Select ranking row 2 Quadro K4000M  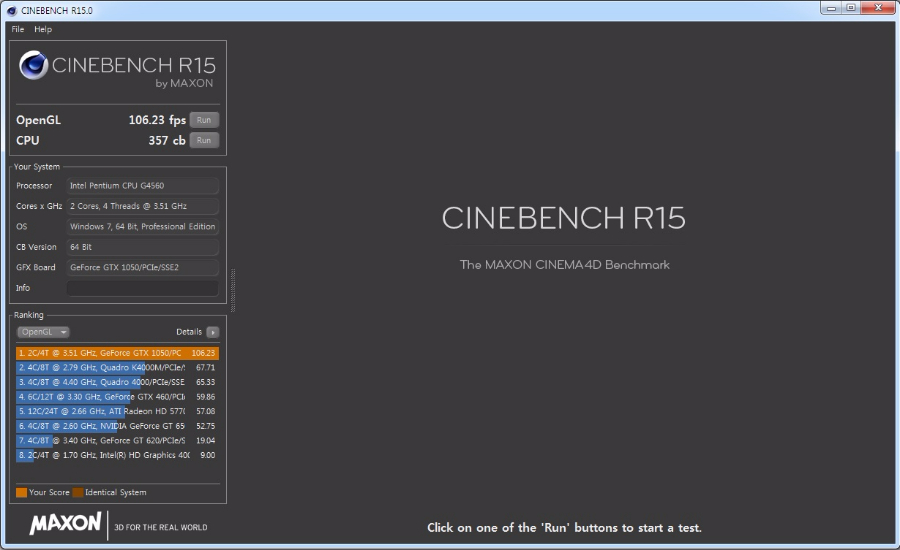tap(118, 367)
